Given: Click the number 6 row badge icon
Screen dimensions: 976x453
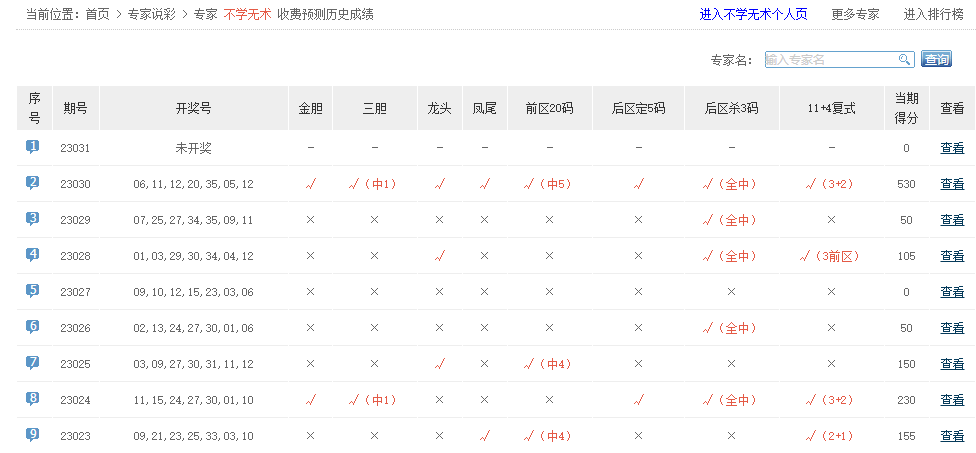Looking at the screenshot, I should pyautogui.click(x=33, y=327).
